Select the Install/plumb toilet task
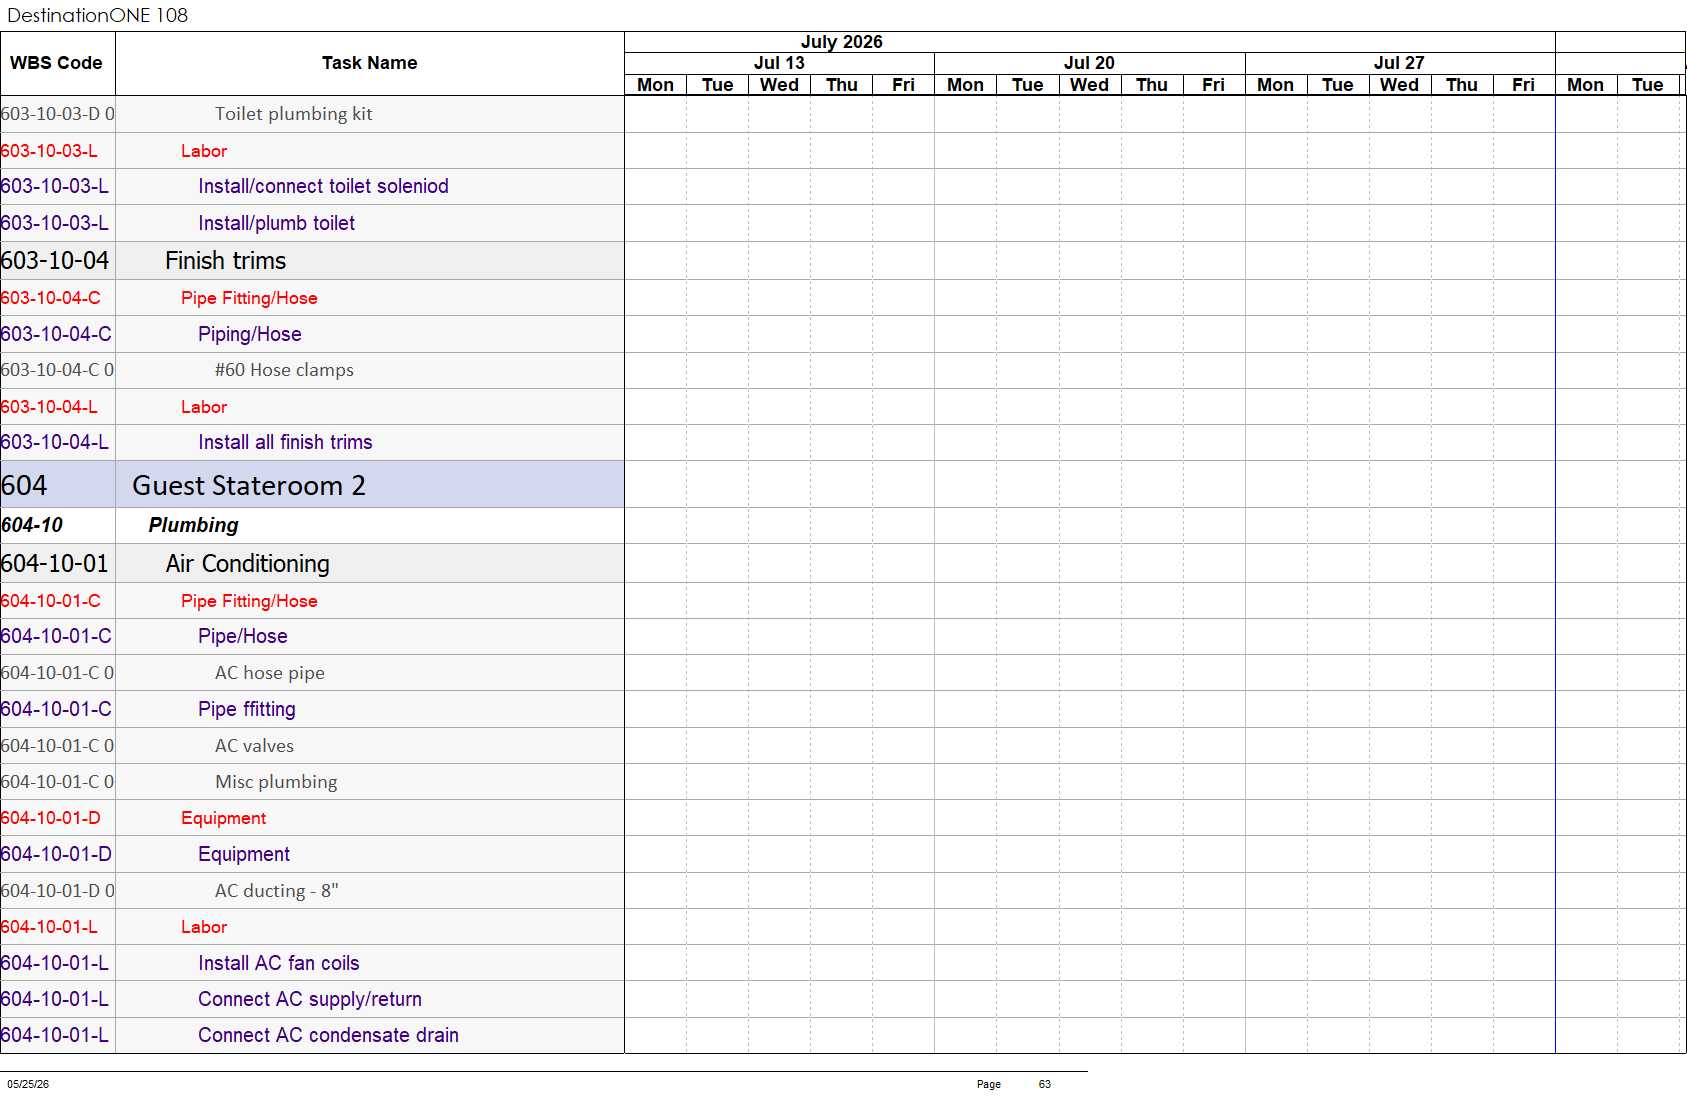1687x1097 pixels. (276, 223)
